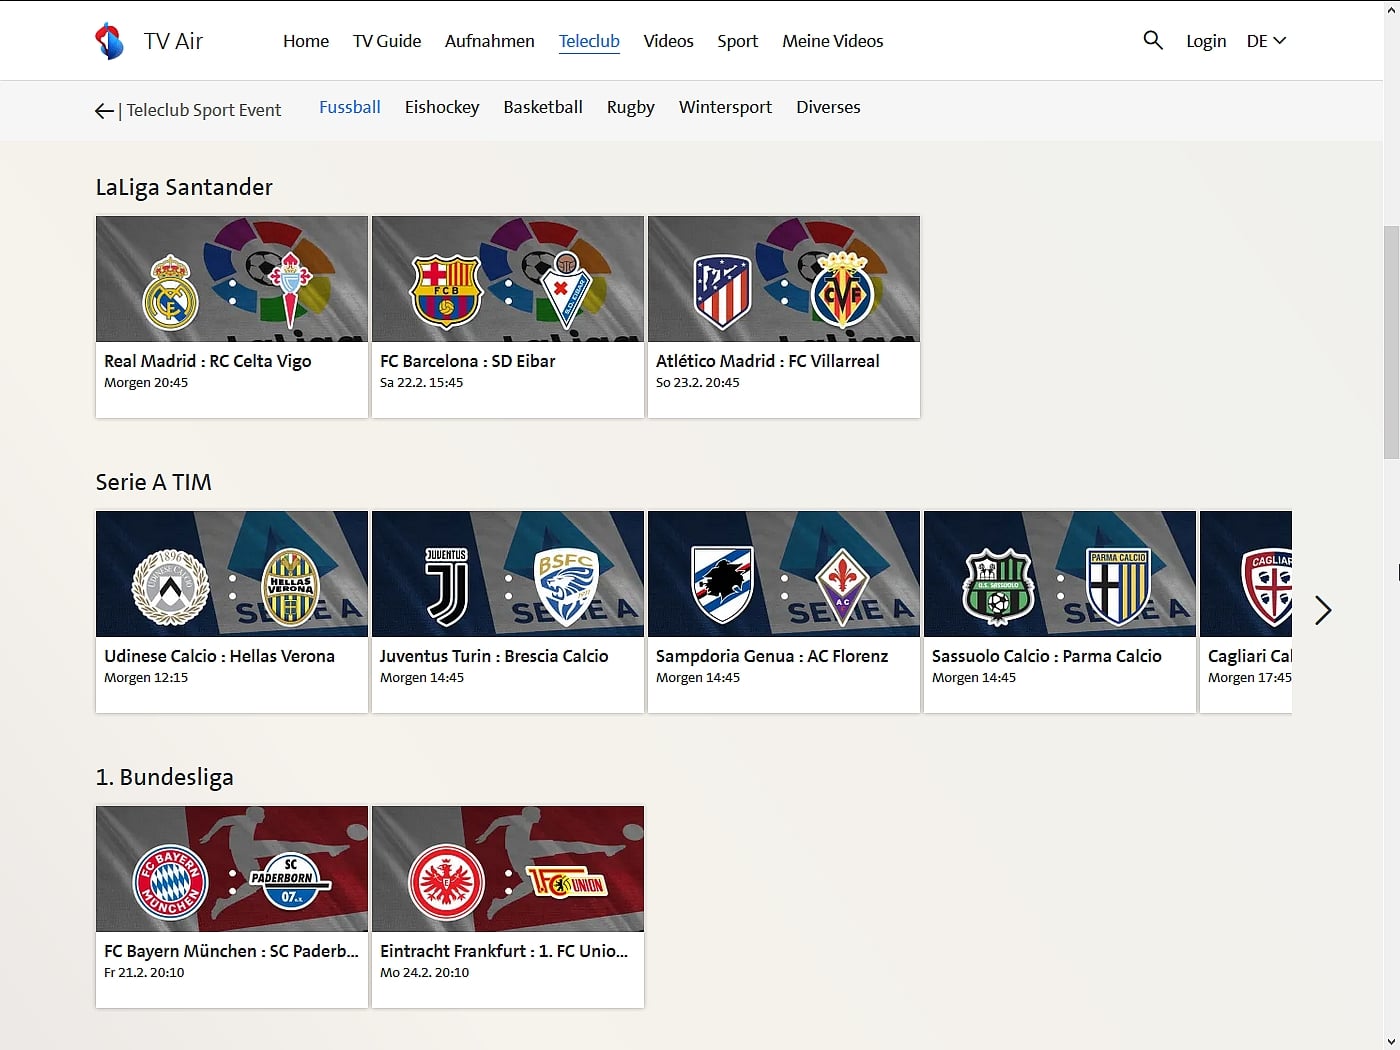Click the scrollbar down arrow
Image resolution: width=1400 pixels, height=1050 pixels.
click(1391, 1041)
